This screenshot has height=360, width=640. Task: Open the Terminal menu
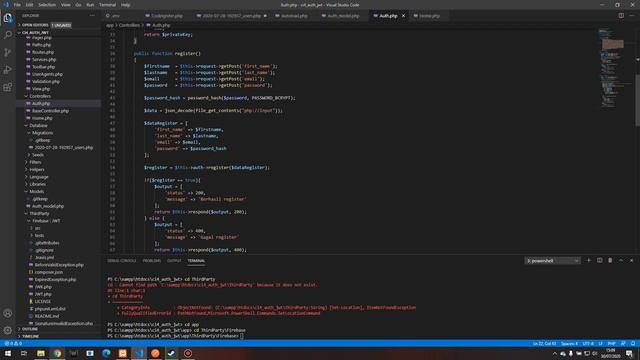pyautogui.click(x=107, y=5)
